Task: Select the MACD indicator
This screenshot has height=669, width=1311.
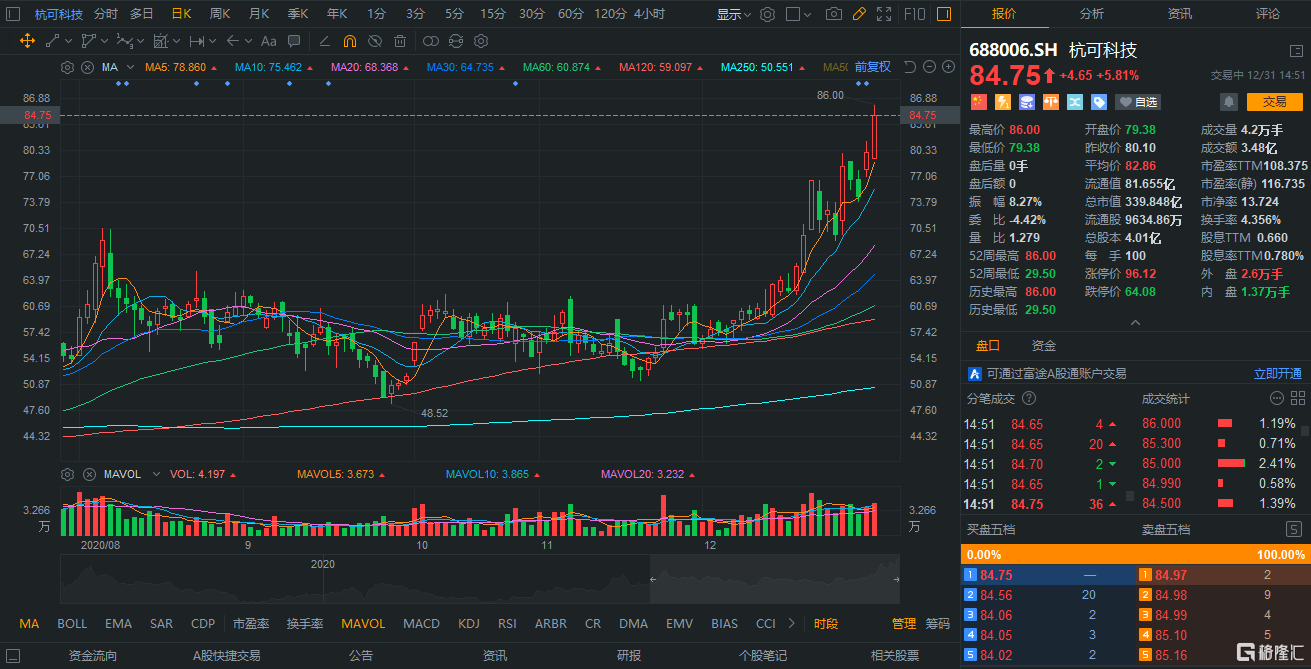Action: (421, 623)
